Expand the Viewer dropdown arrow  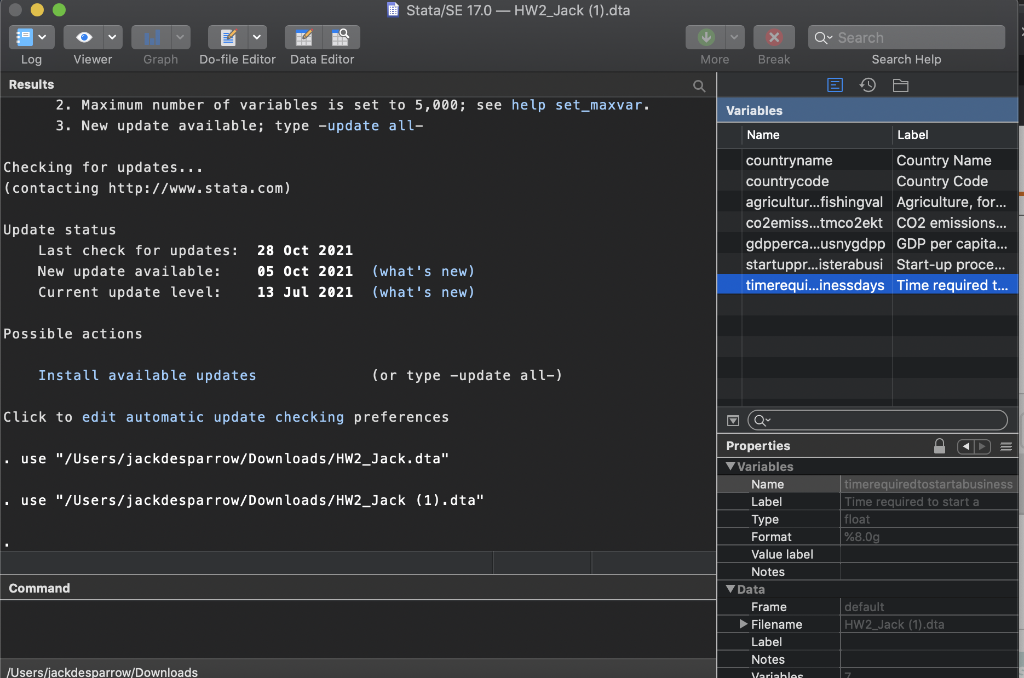112,37
